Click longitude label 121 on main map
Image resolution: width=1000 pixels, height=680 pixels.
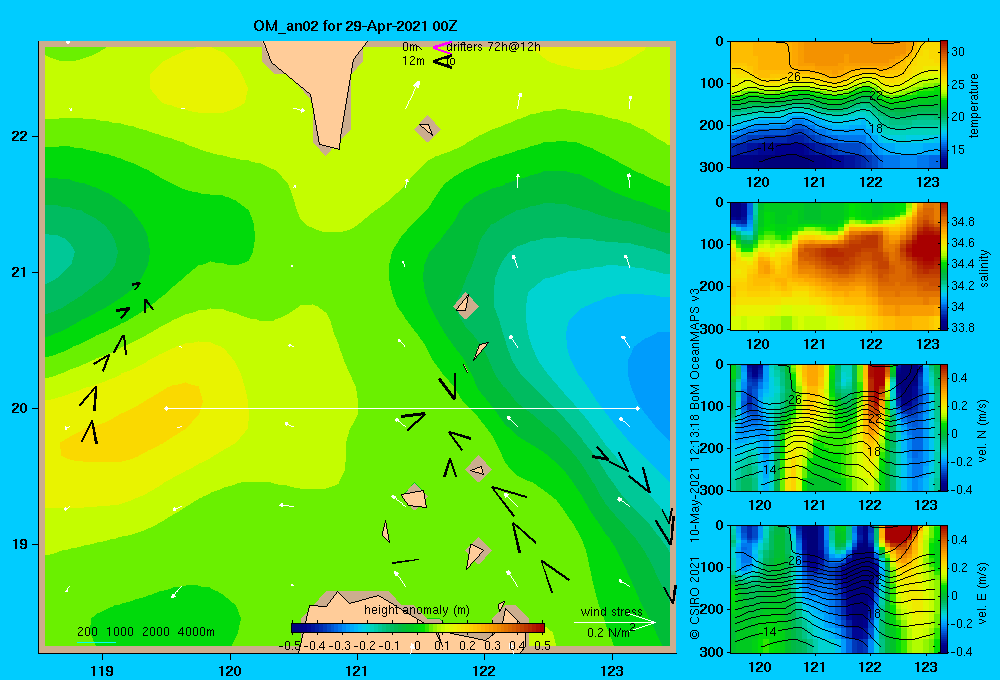click(357, 670)
